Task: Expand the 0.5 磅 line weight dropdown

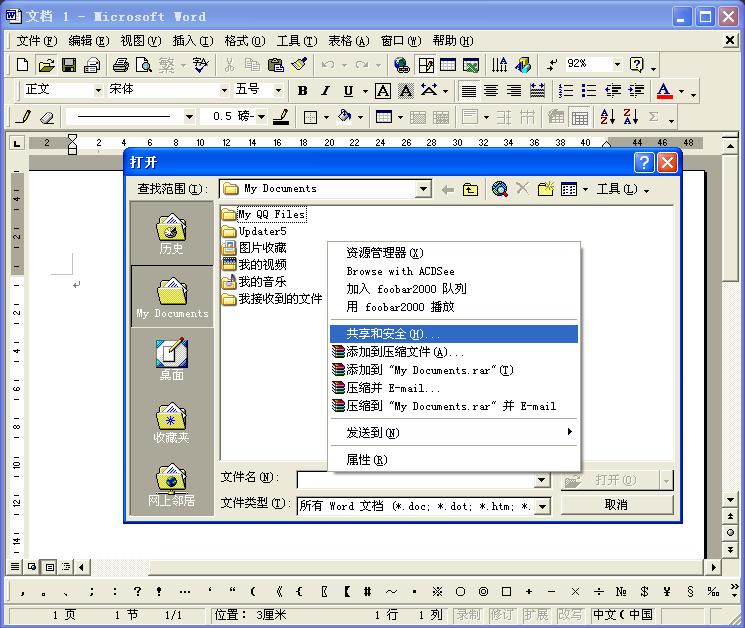Action: coord(261,116)
